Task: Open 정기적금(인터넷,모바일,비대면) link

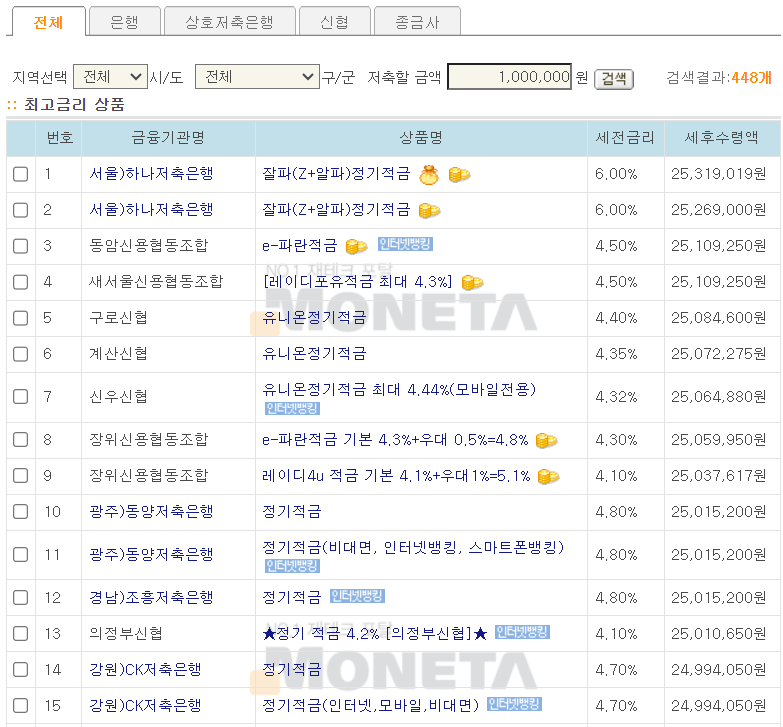Action: (371, 705)
